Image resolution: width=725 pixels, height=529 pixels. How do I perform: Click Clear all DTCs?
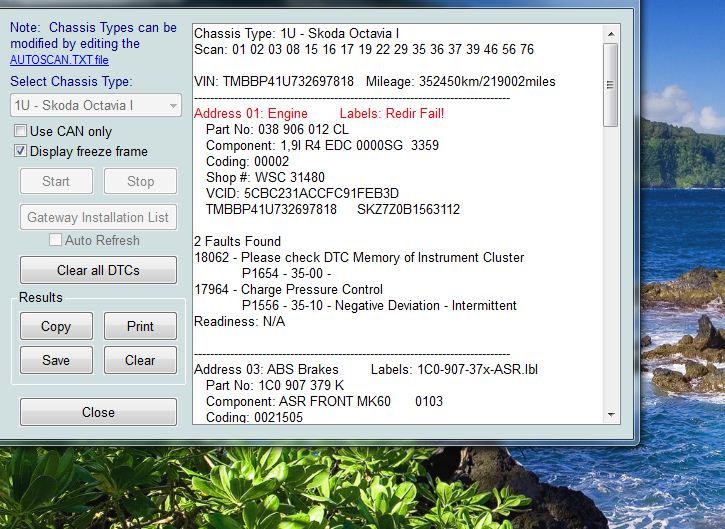tap(98, 270)
